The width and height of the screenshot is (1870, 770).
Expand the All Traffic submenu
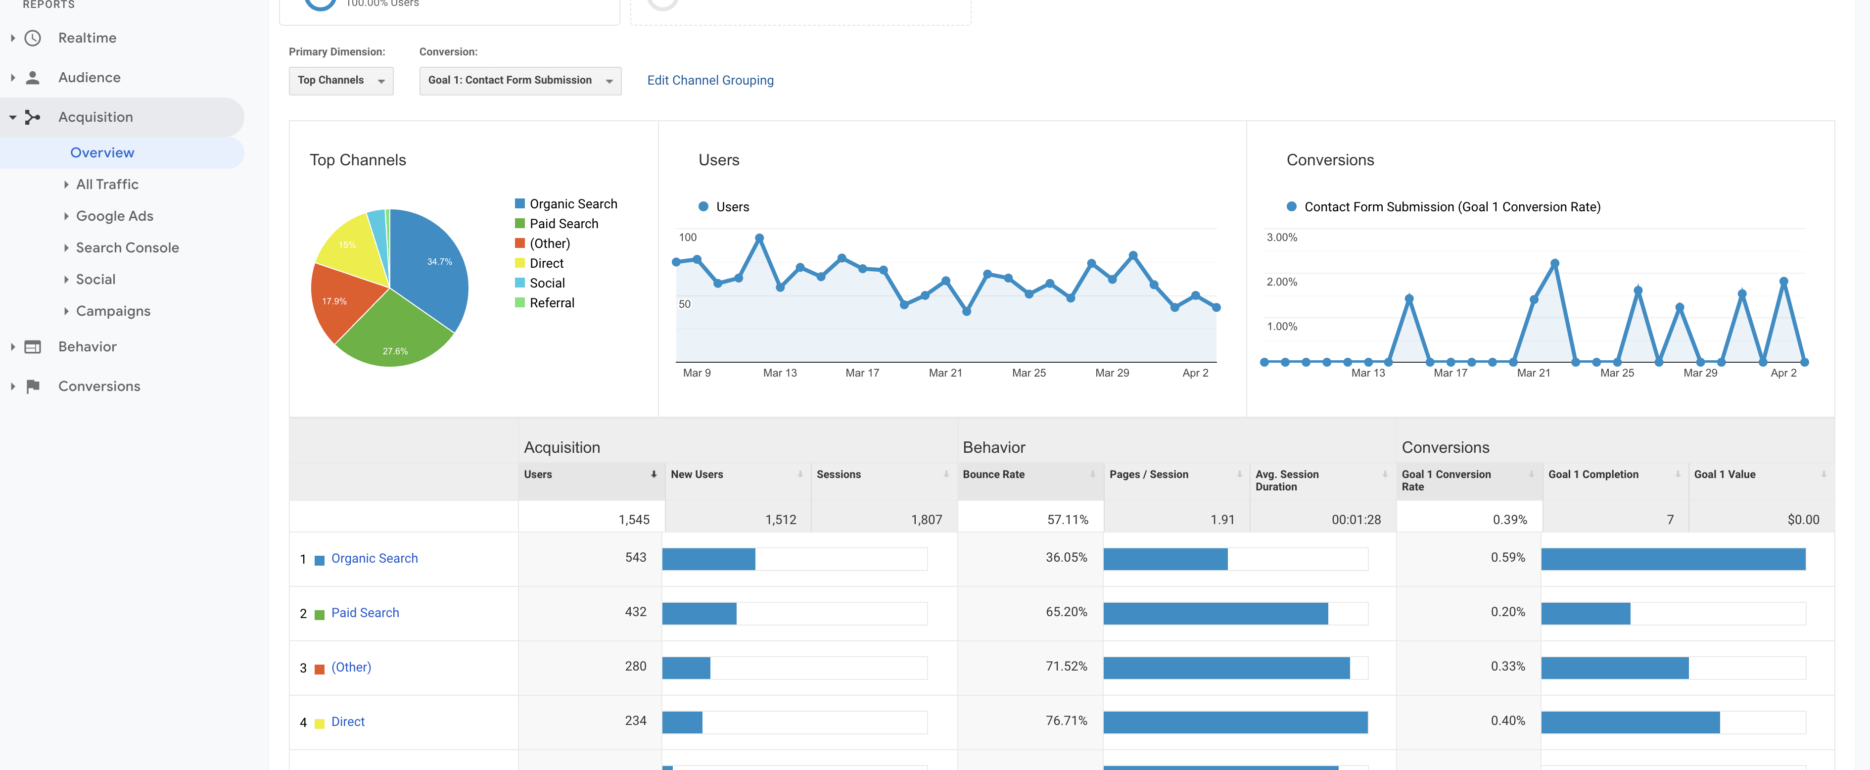pos(107,184)
